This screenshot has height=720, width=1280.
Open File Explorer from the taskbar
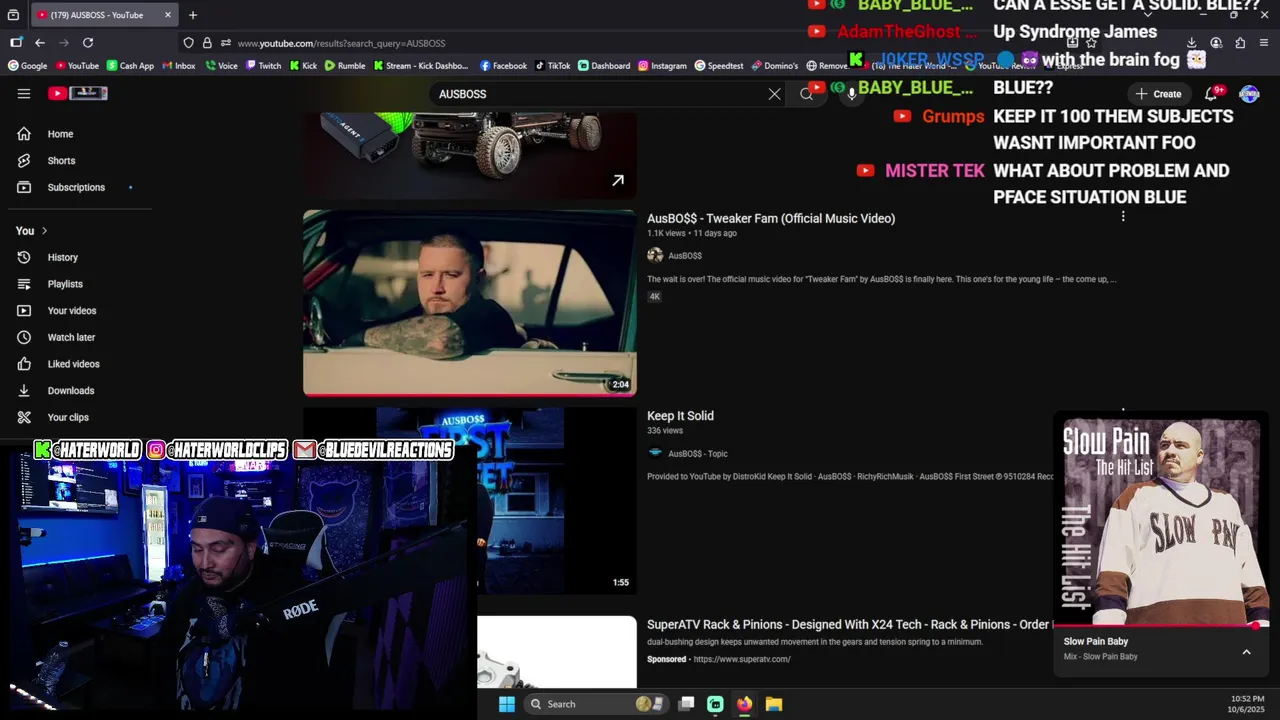[x=774, y=704]
